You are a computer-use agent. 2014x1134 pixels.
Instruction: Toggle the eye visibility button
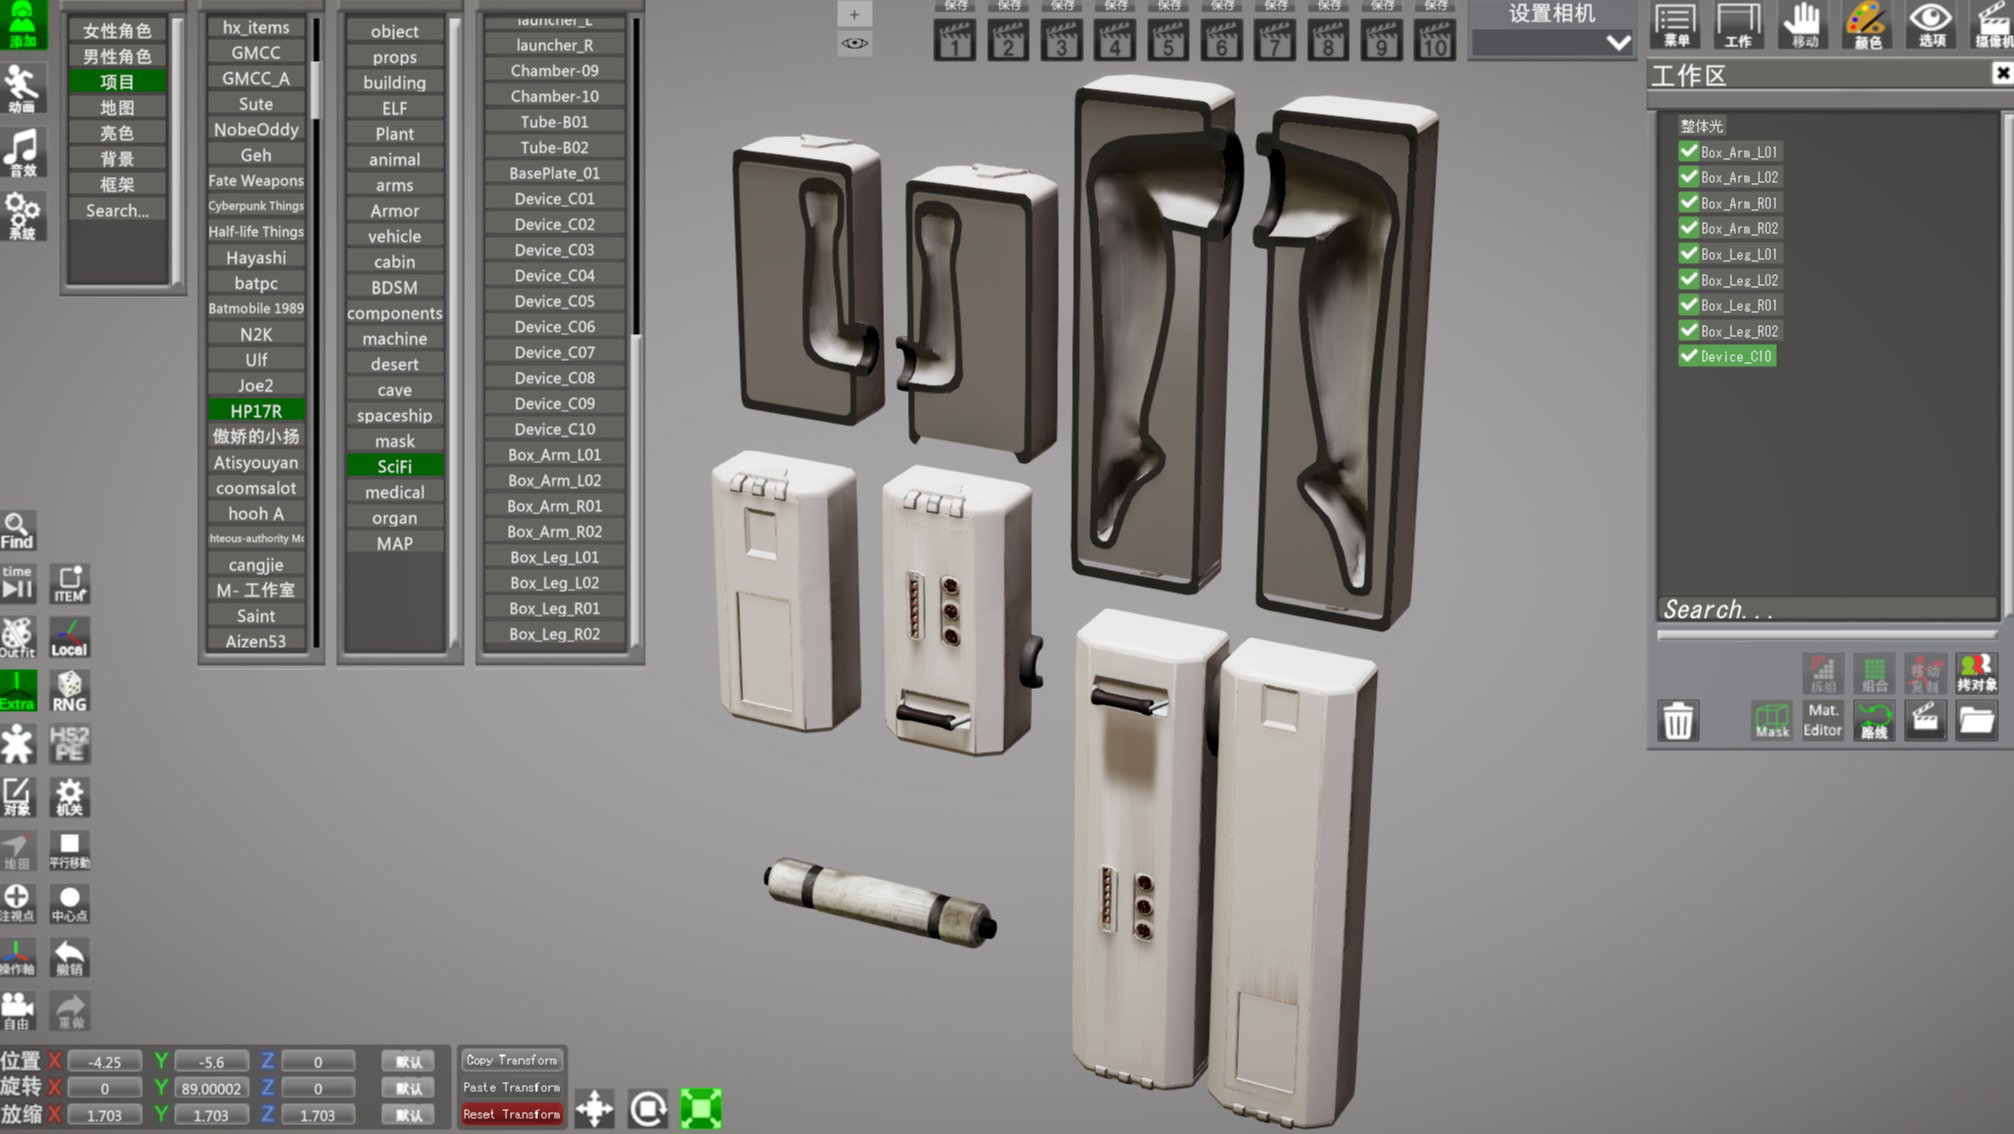854,43
